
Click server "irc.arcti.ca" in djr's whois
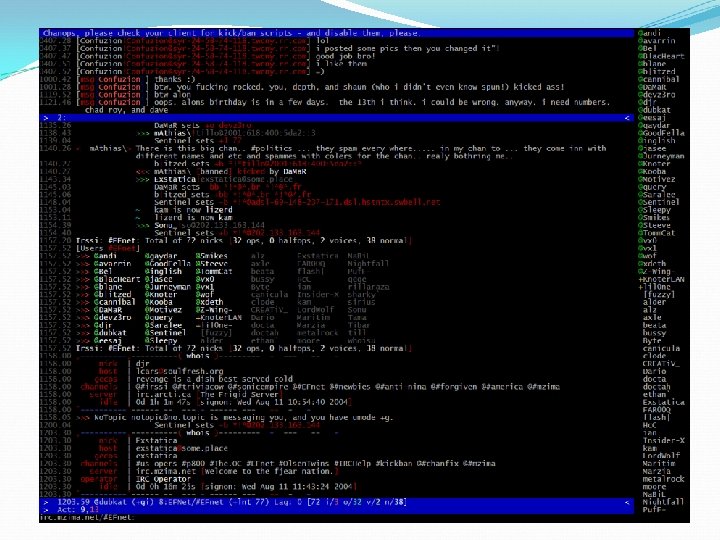point(163,395)
